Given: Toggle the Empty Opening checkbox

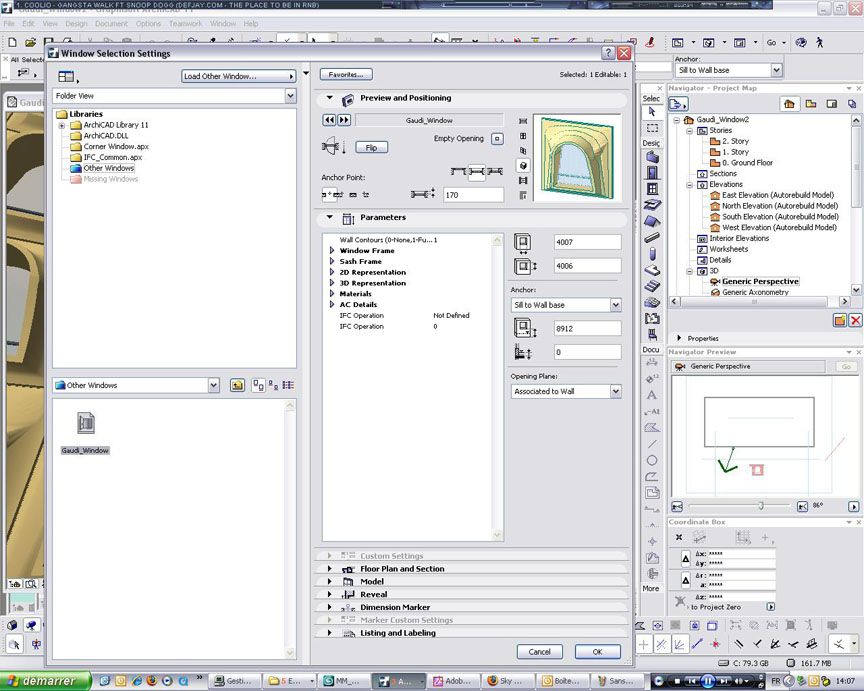Looking at the screenshot, I should pyautogui.click(x=497, y=139).
